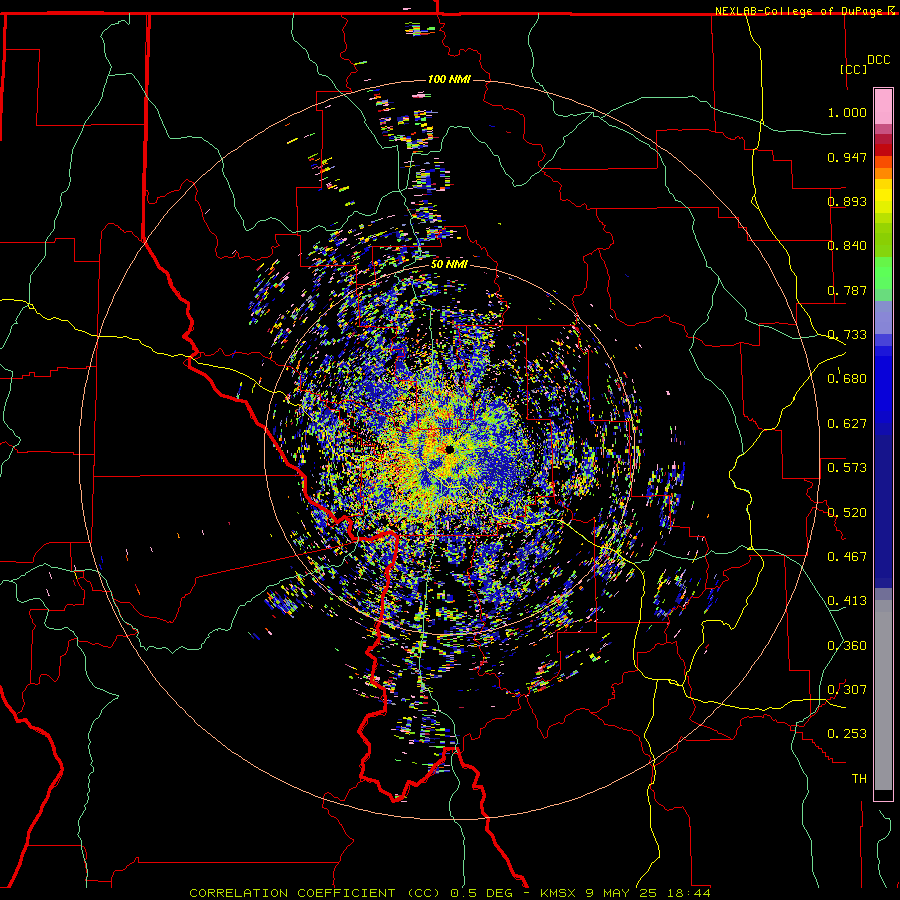The height and width of the screenshot is (900, 900).
Task: Click the 0.413 legend value
Action: [847, 601]
